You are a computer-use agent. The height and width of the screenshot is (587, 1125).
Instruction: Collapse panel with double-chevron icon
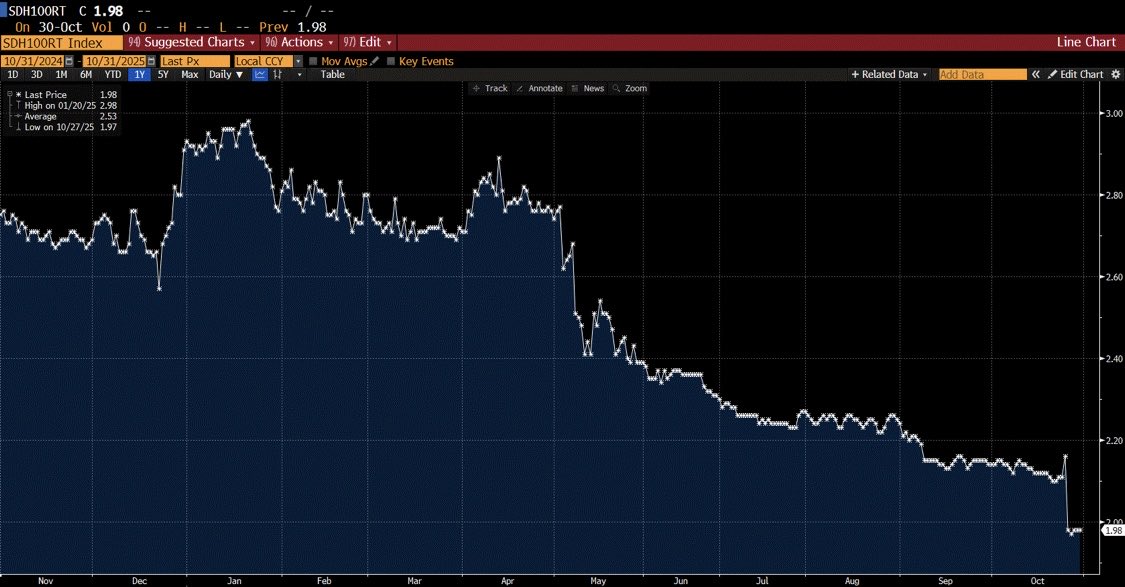[x=1035, y=75]
